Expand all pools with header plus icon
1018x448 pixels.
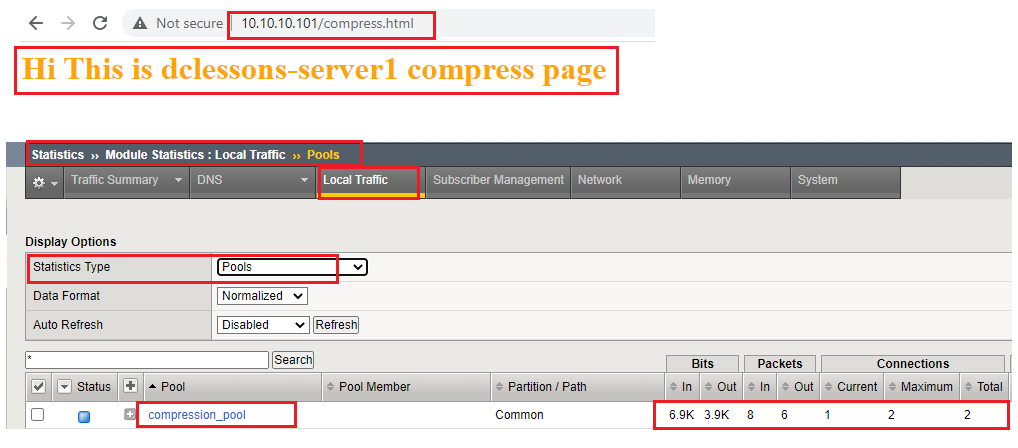130,386
